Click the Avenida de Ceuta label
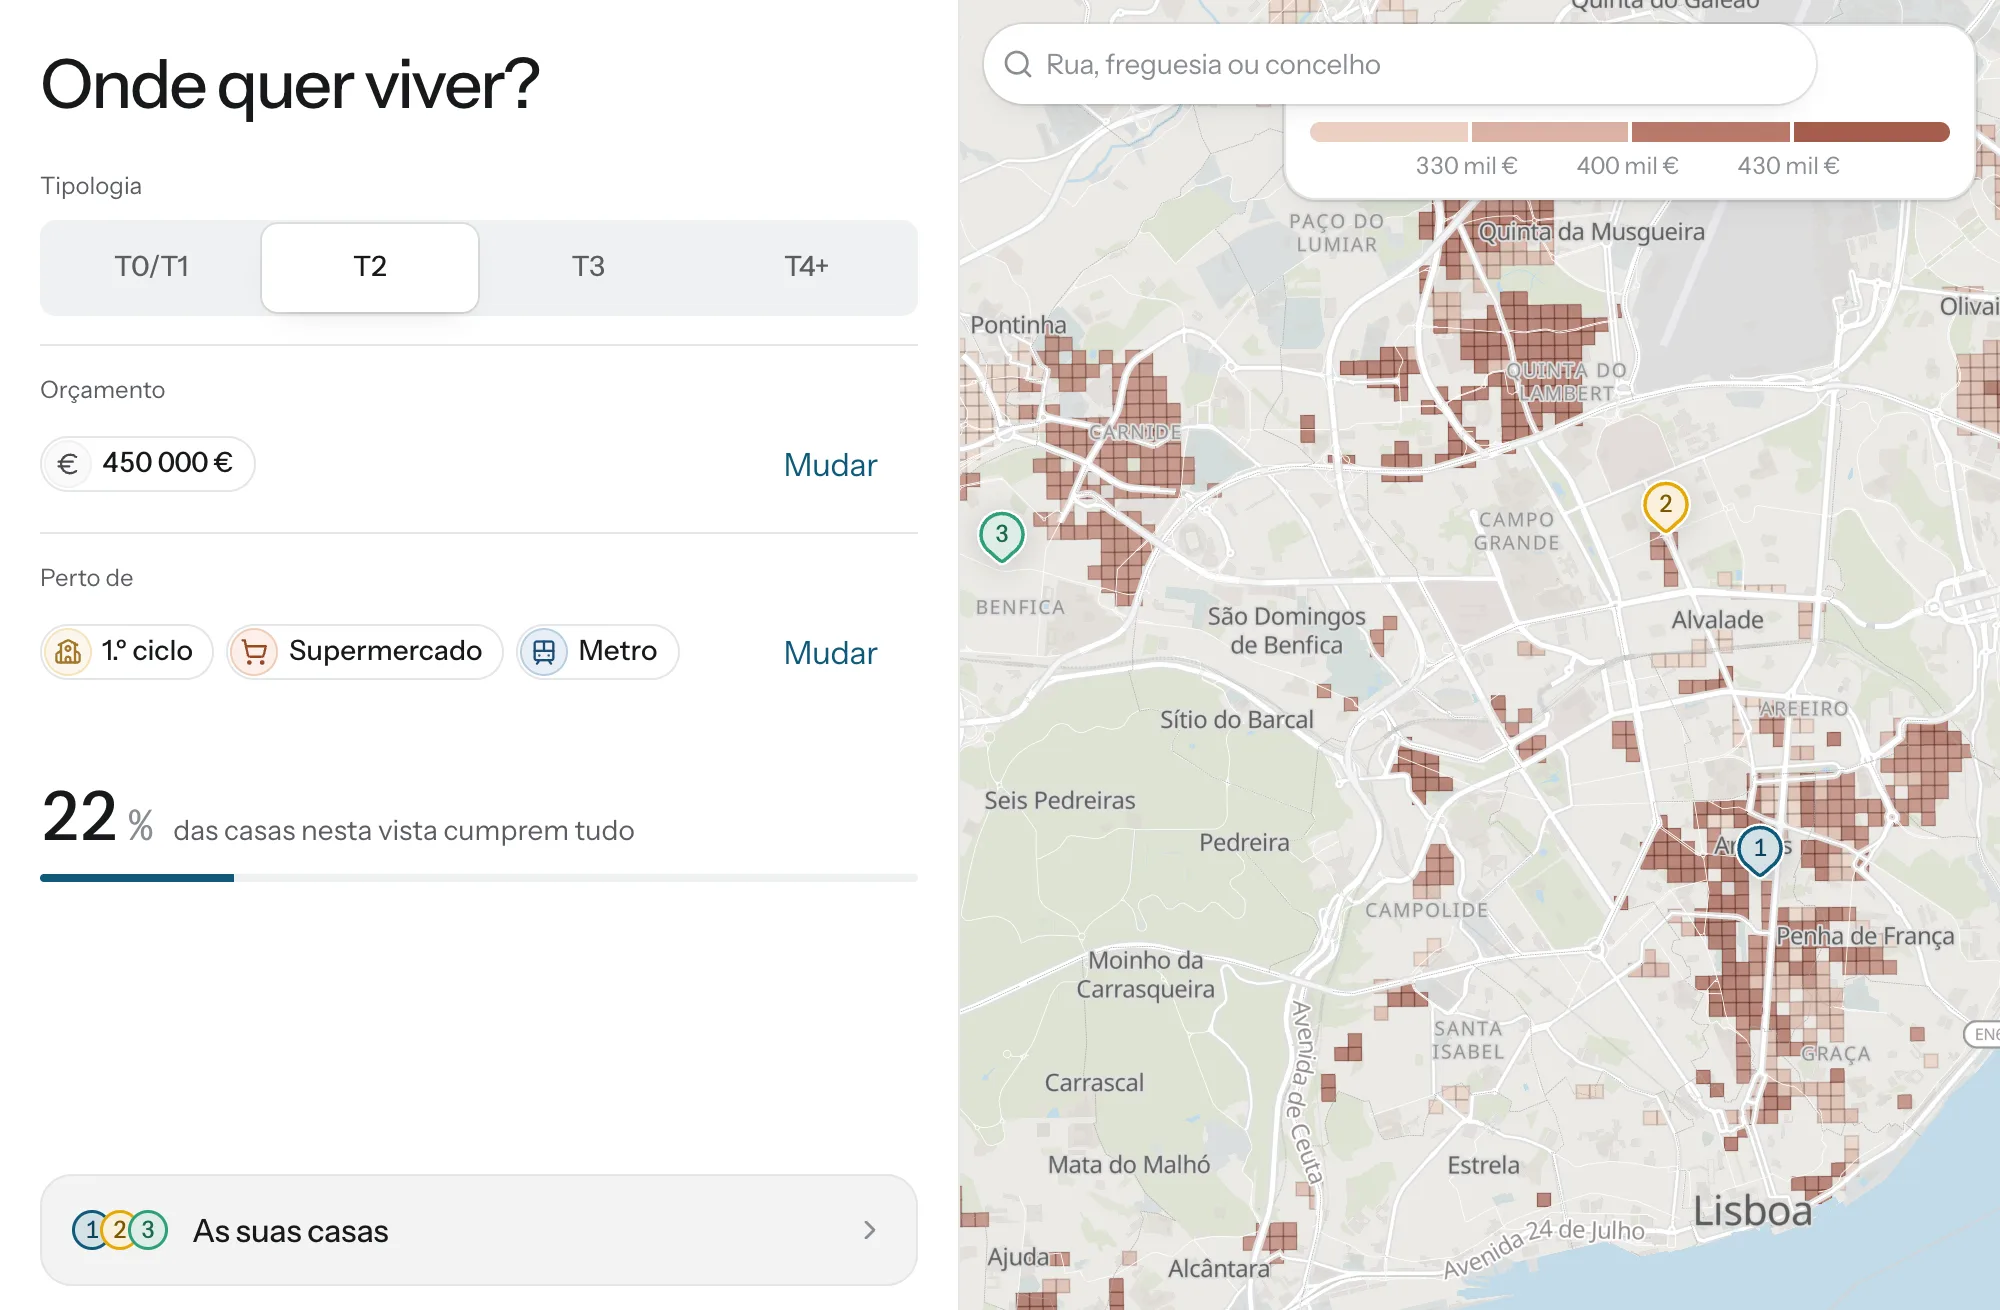Image resolution: width=2000 pixels, height=1310 pixels. pos(1306,1092)
